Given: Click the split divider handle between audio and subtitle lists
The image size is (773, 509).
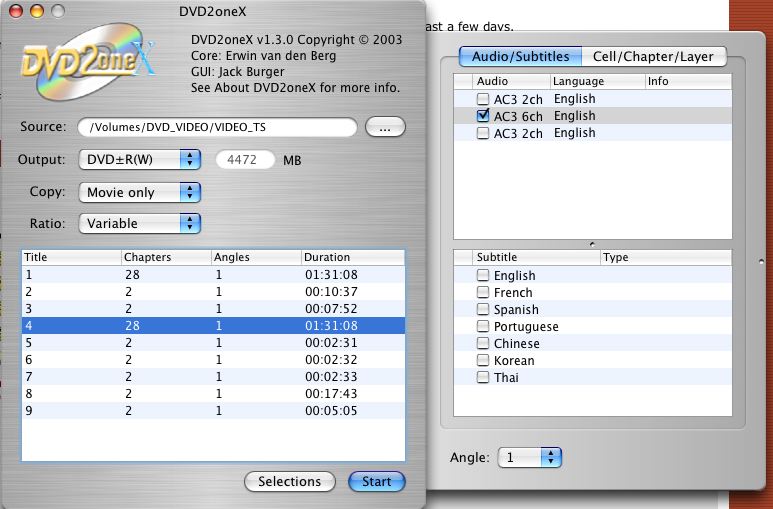Looking at the screenshot, I should tap(592, 244).
